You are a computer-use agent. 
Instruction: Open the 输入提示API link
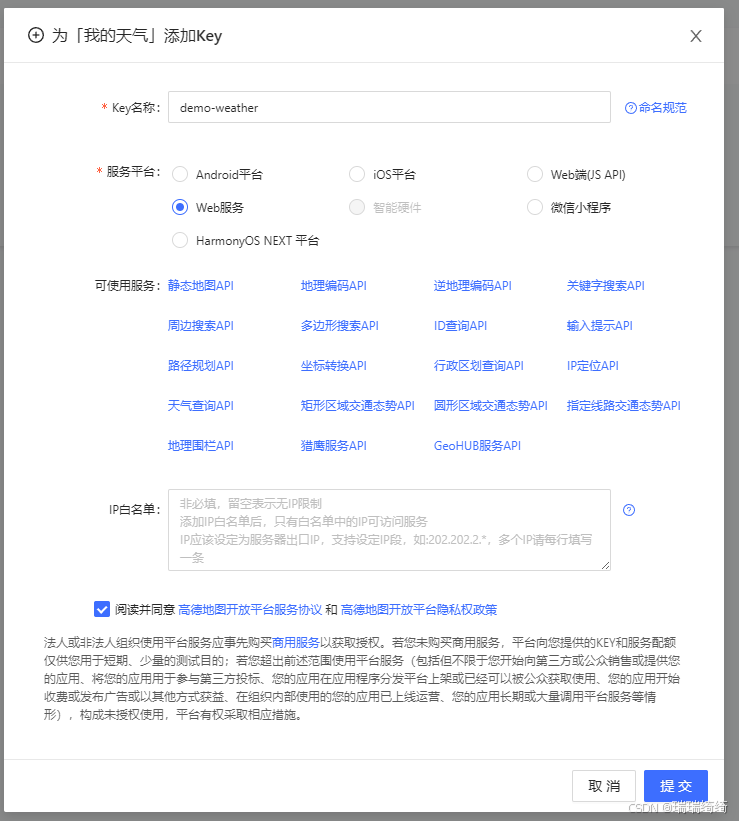tap(600, 326)
